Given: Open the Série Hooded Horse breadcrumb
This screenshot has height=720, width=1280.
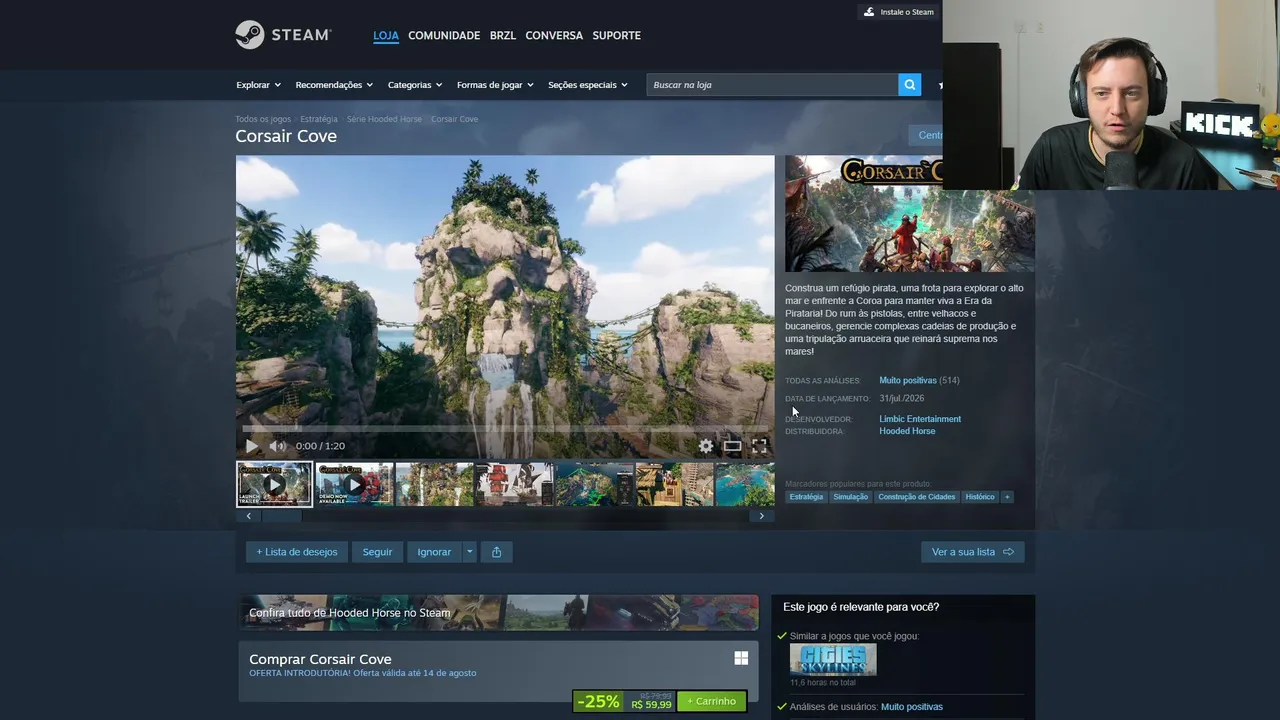Looking at the screenshot, I should coord(384,119).
